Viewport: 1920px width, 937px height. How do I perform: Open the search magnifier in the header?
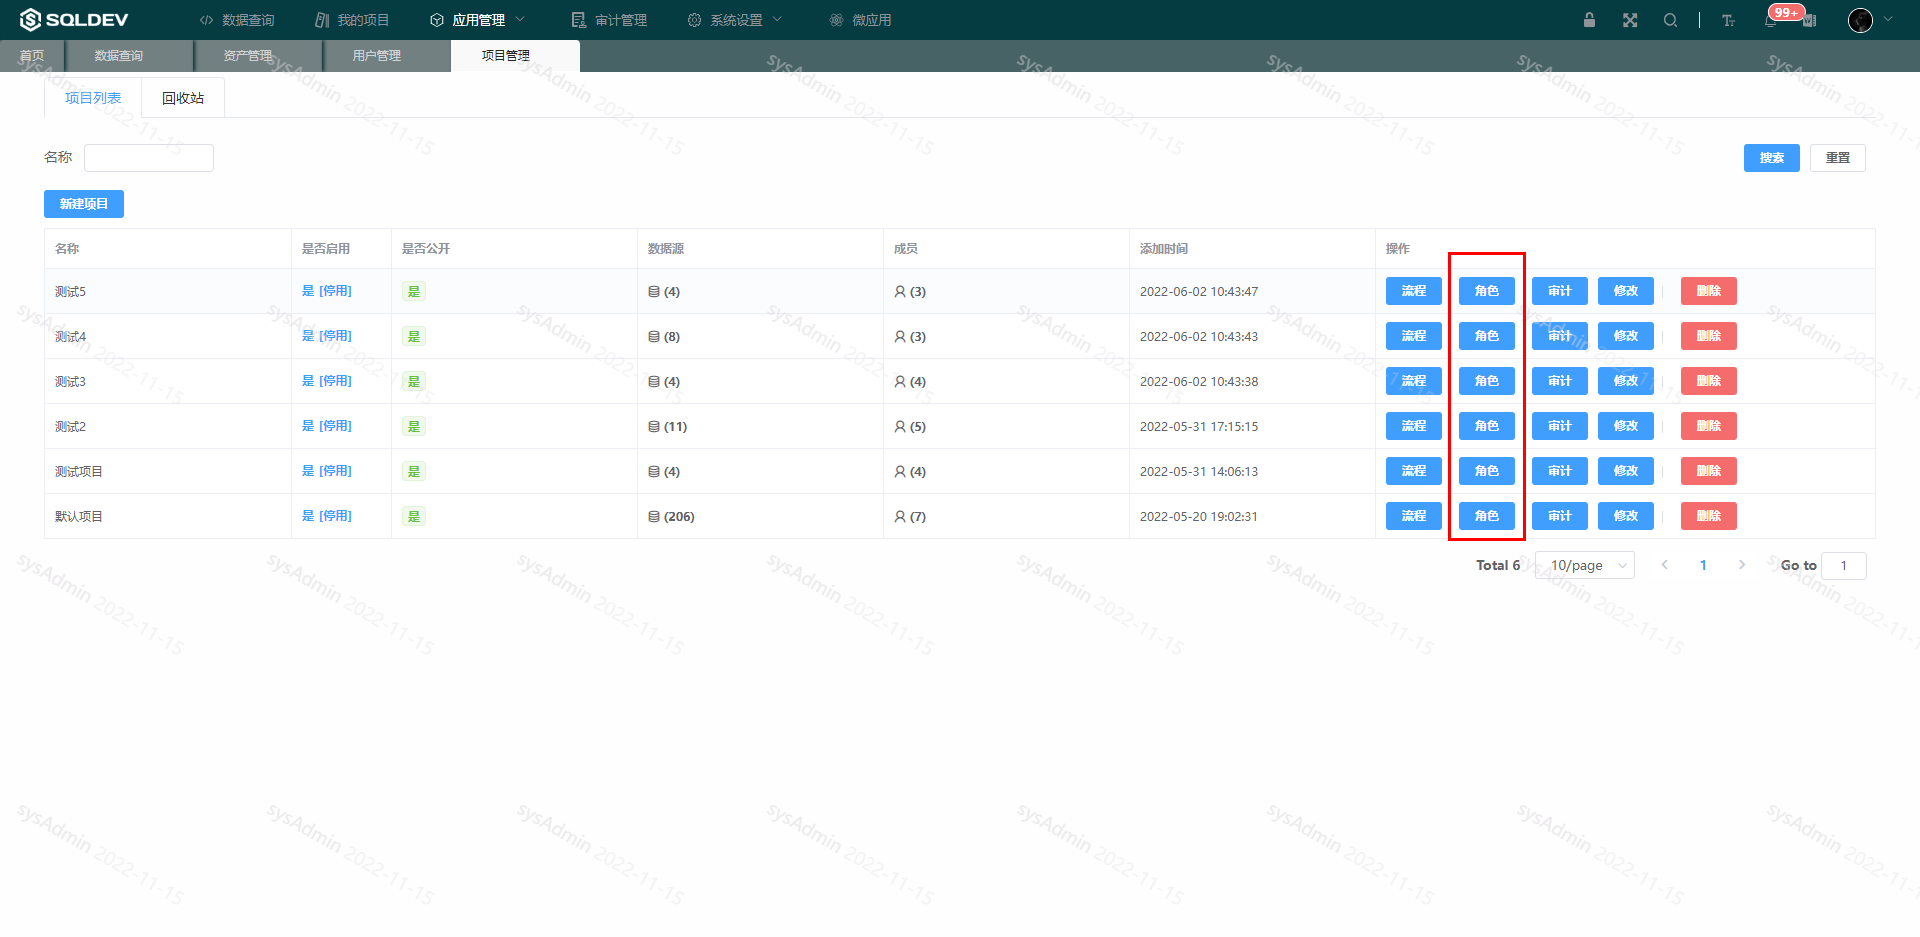[1670, 20]
